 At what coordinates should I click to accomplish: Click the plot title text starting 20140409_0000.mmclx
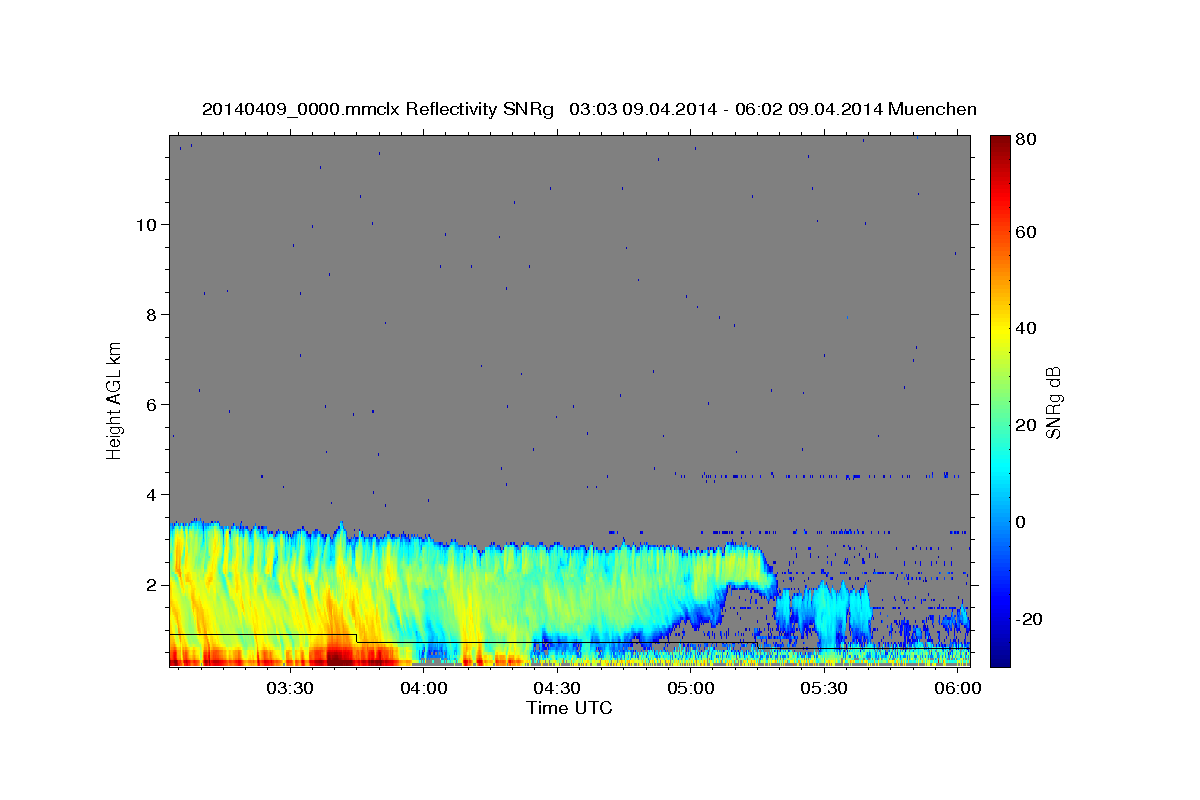tap(589, 108)
